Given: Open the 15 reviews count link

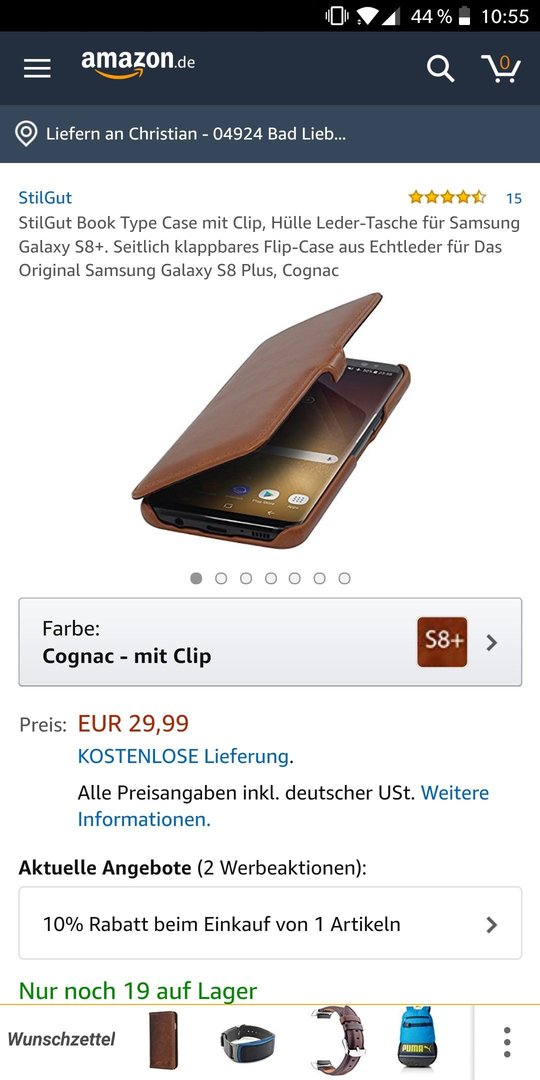Looking at the screenshot, I should [x=514, y=198].
